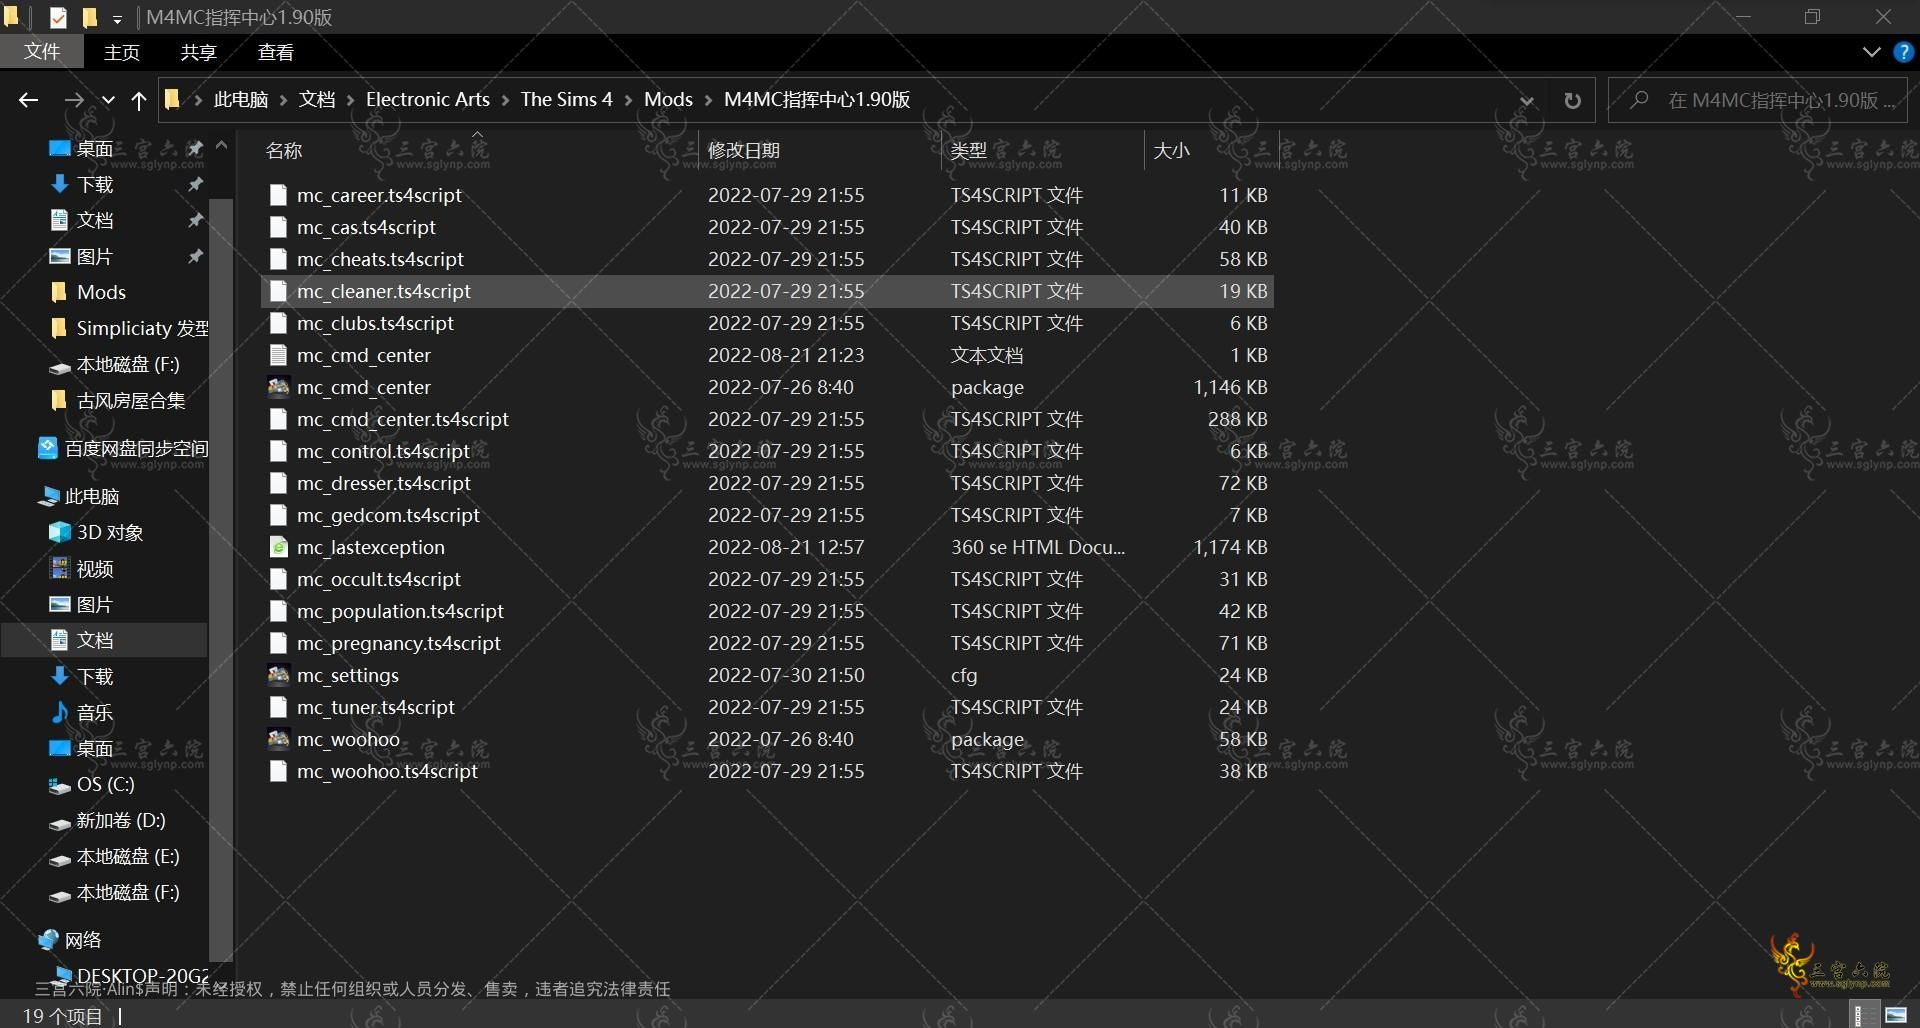This screenshot has height=1028, width=1920.
Task: Switch to large thumbnails view icon
Action: [1895, 1015]
